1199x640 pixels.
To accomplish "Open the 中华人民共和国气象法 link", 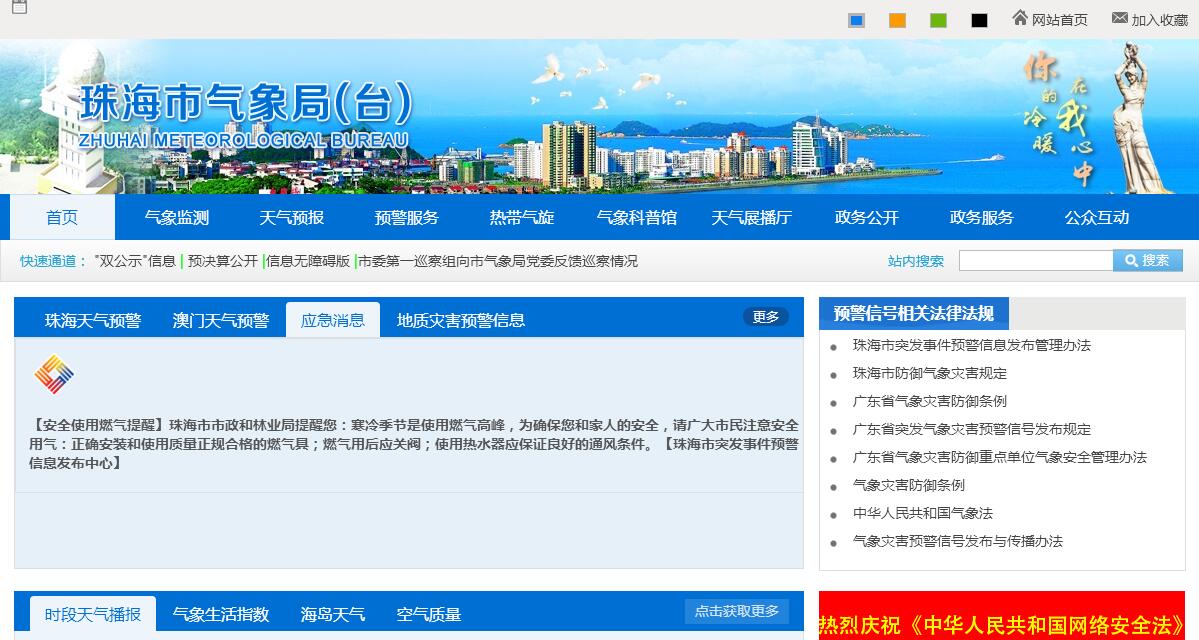I will point(922,513).
